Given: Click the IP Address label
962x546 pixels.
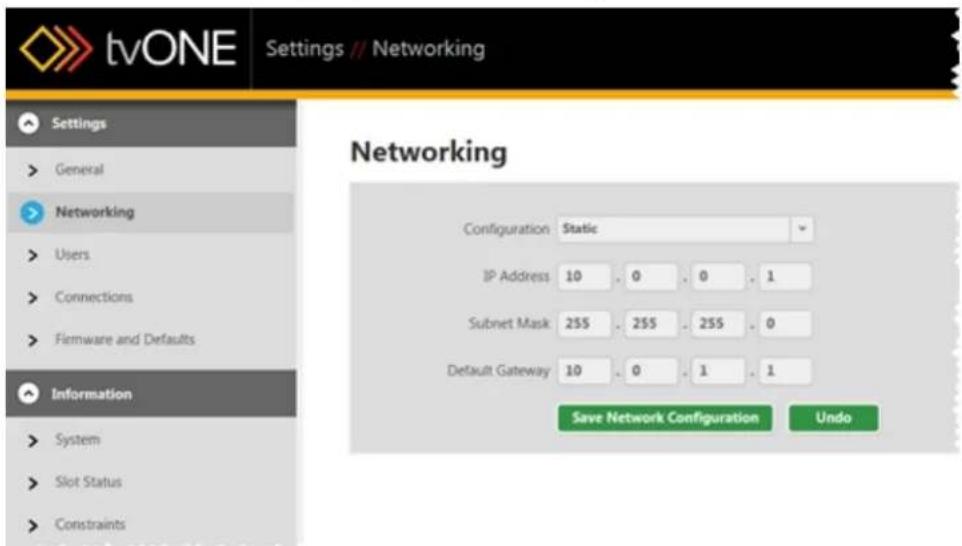Looking at the screenshot, I should [x=516, y=276].
